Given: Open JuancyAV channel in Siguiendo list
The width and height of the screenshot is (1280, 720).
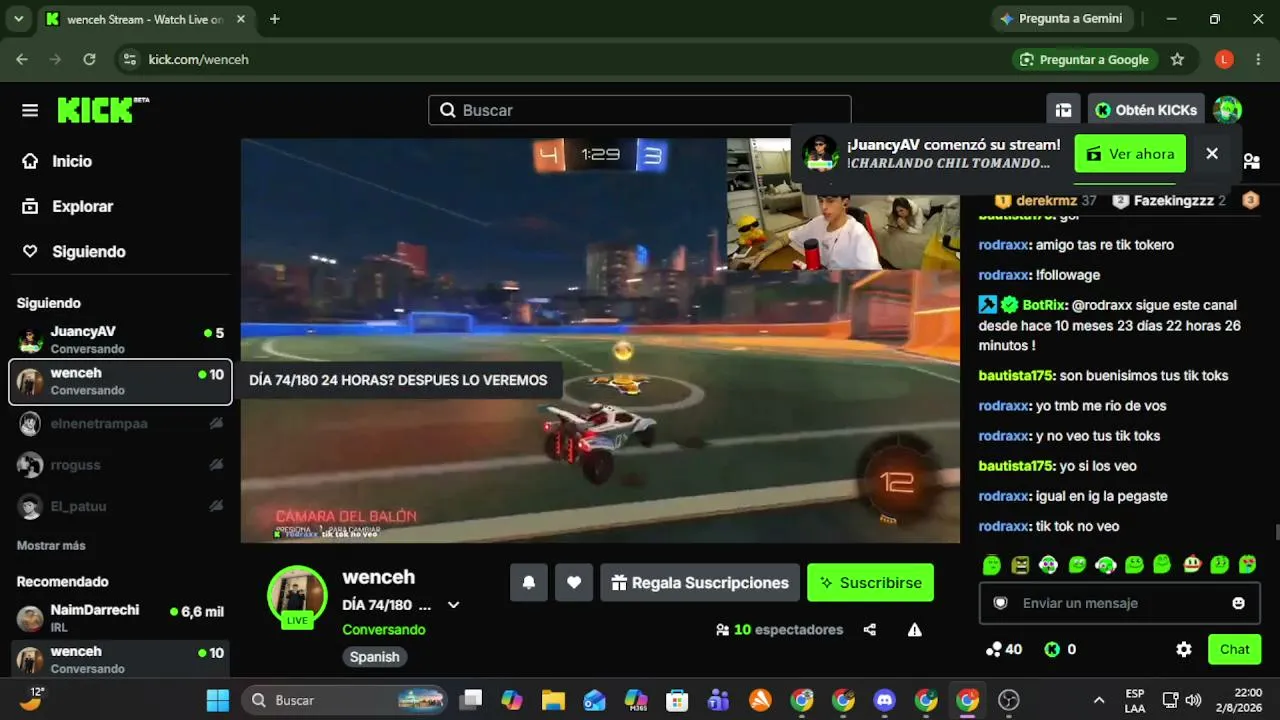Looking at the screenshot, I should [120, 340].
